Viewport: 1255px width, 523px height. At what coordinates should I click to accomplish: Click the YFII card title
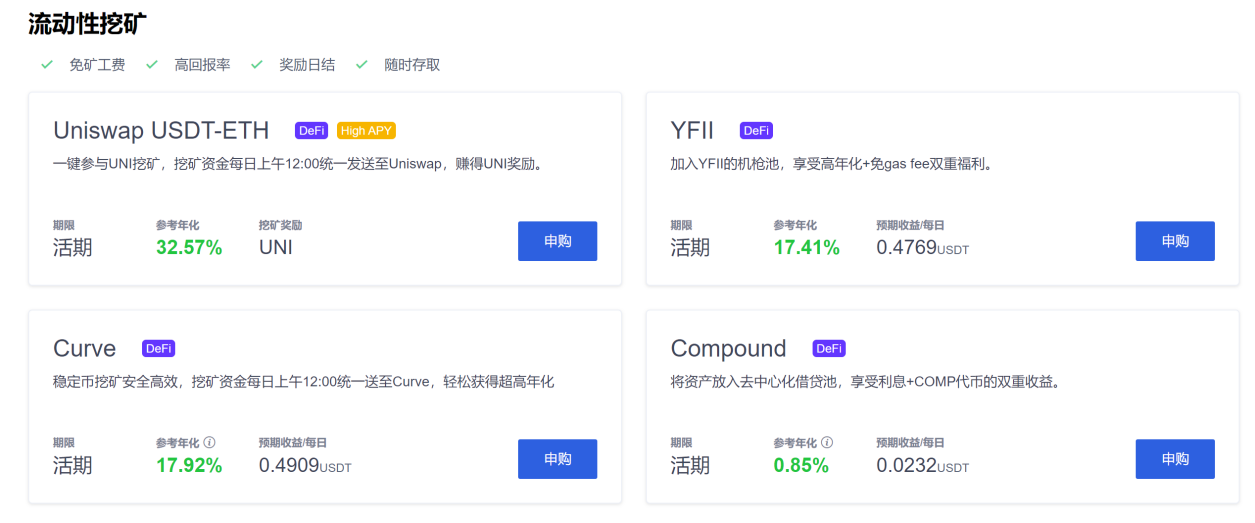point(692,131)
